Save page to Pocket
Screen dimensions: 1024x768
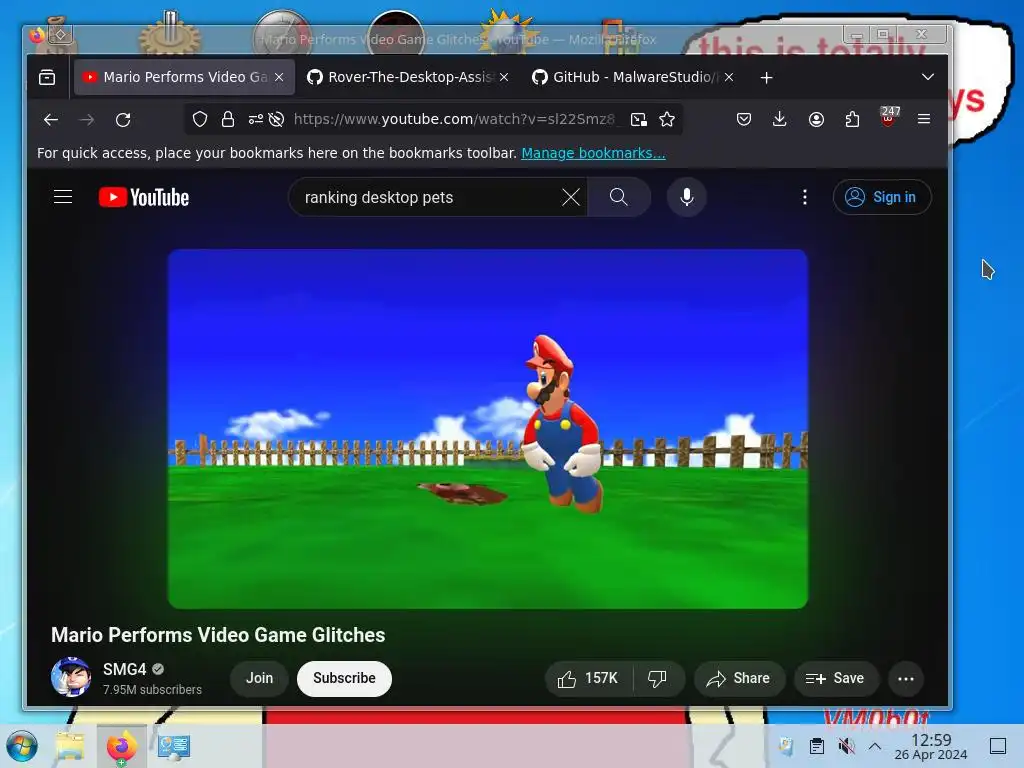click(x=743, y=120)
